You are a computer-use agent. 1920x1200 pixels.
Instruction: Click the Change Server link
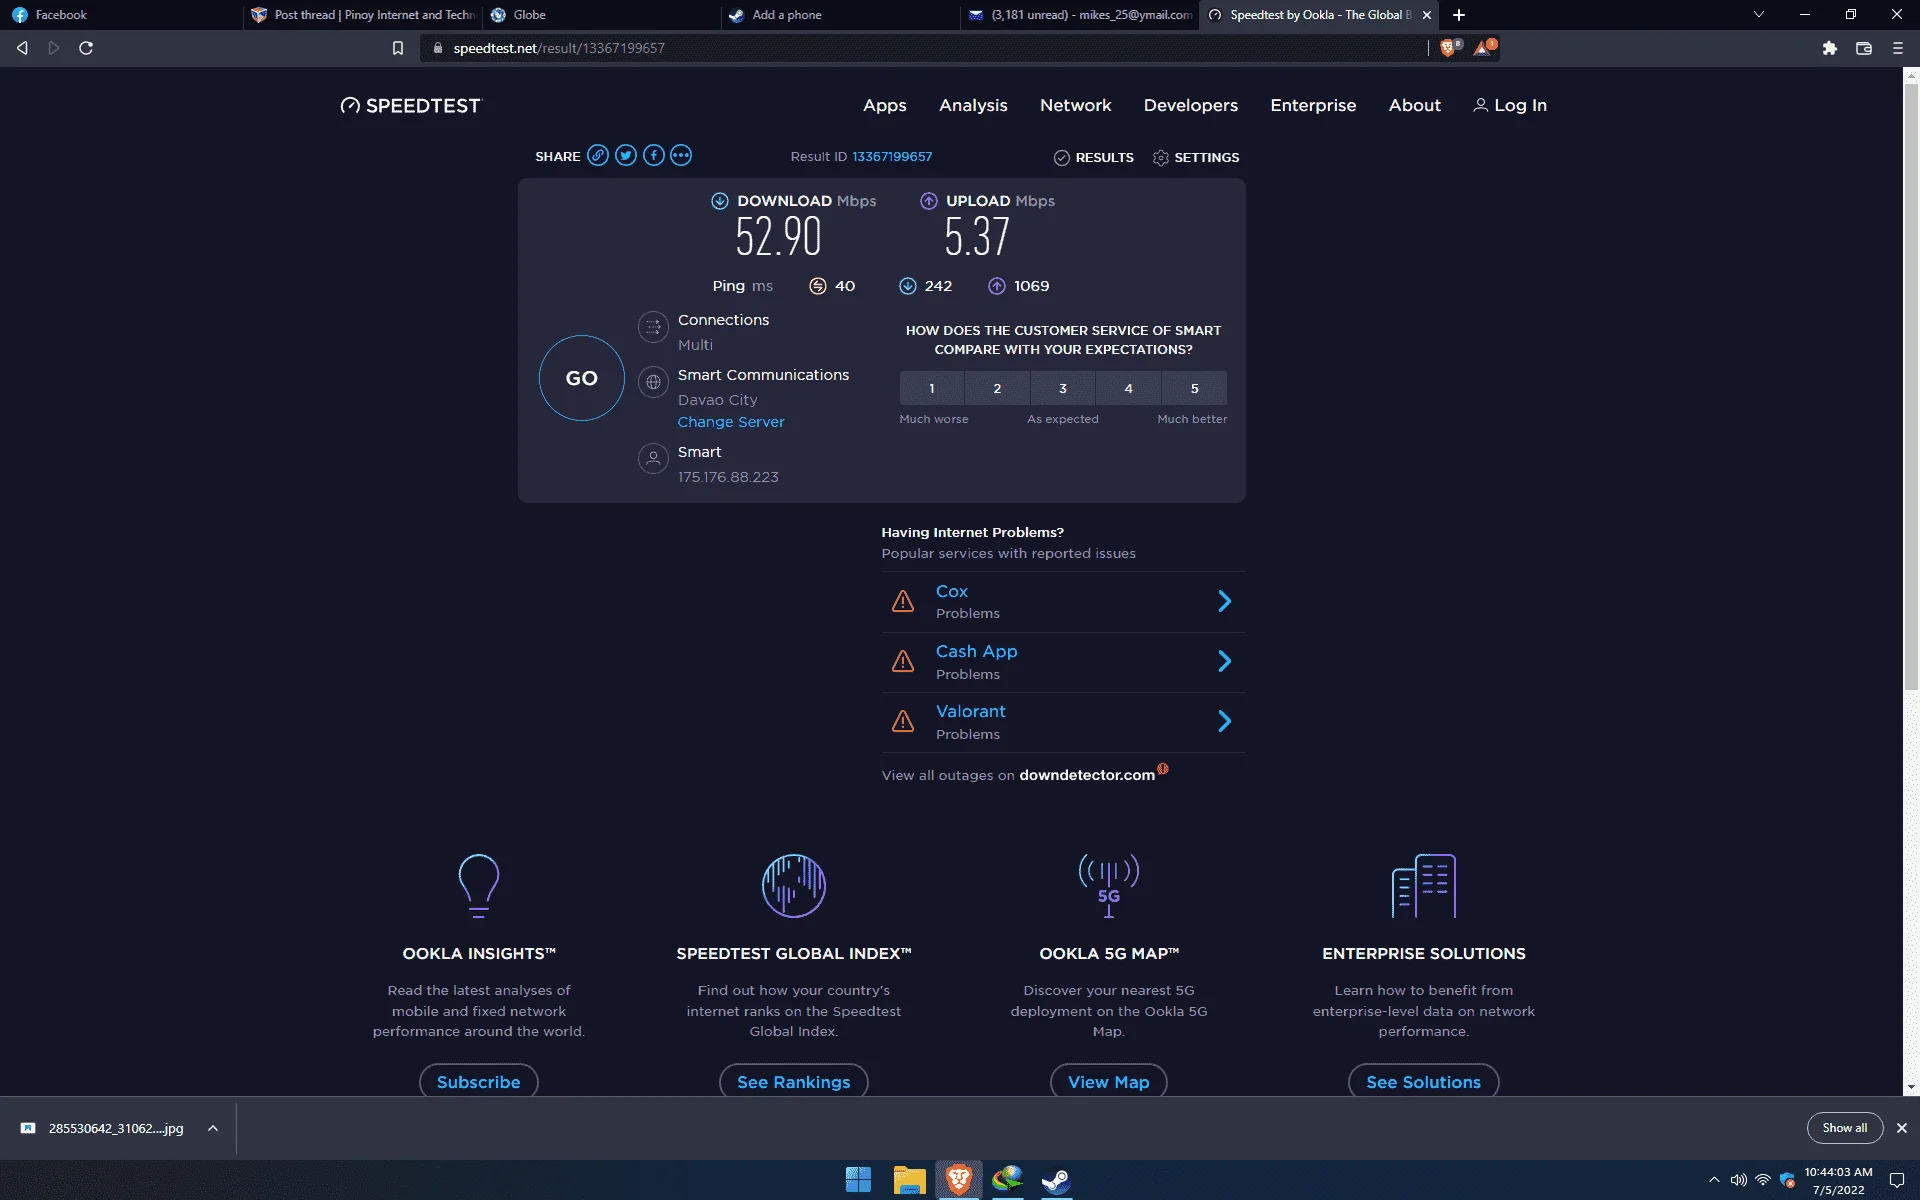point(731,422)
